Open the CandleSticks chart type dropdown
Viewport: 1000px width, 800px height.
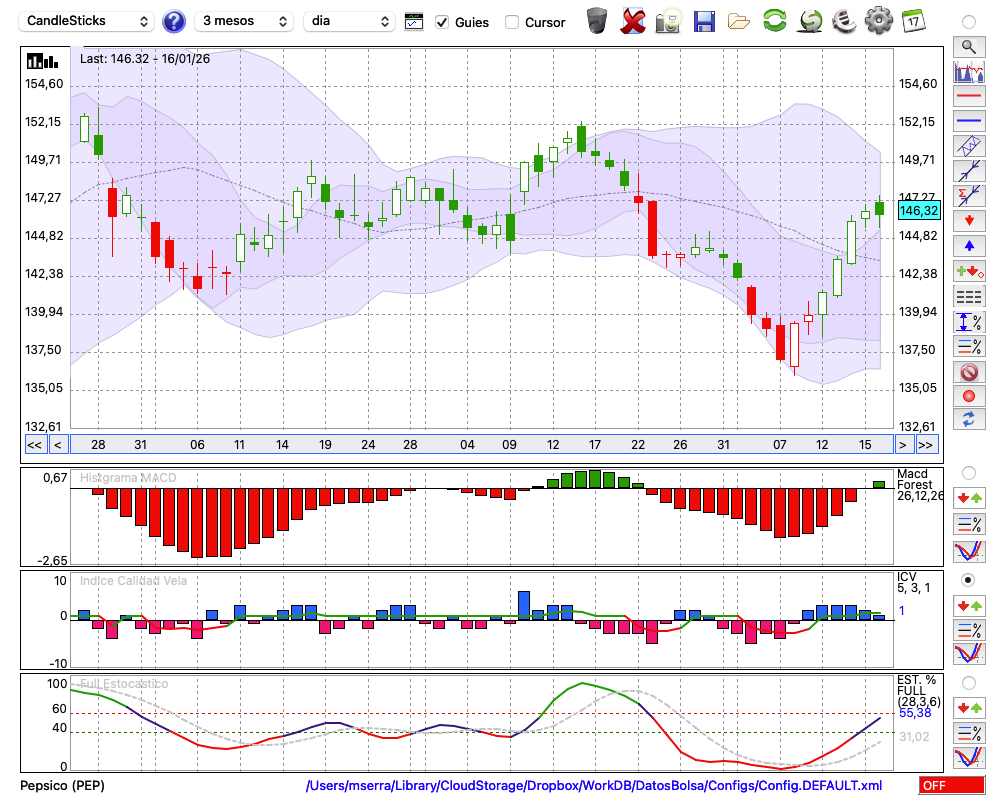[88, 21]
